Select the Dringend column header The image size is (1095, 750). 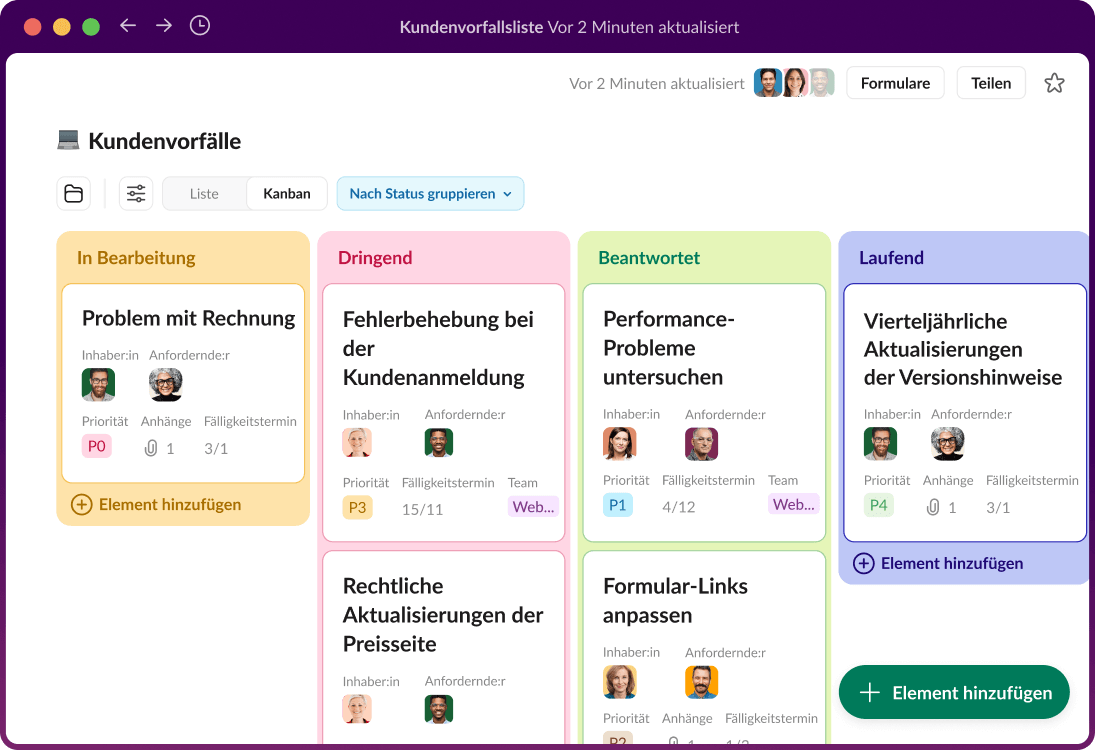click(375, 257)
